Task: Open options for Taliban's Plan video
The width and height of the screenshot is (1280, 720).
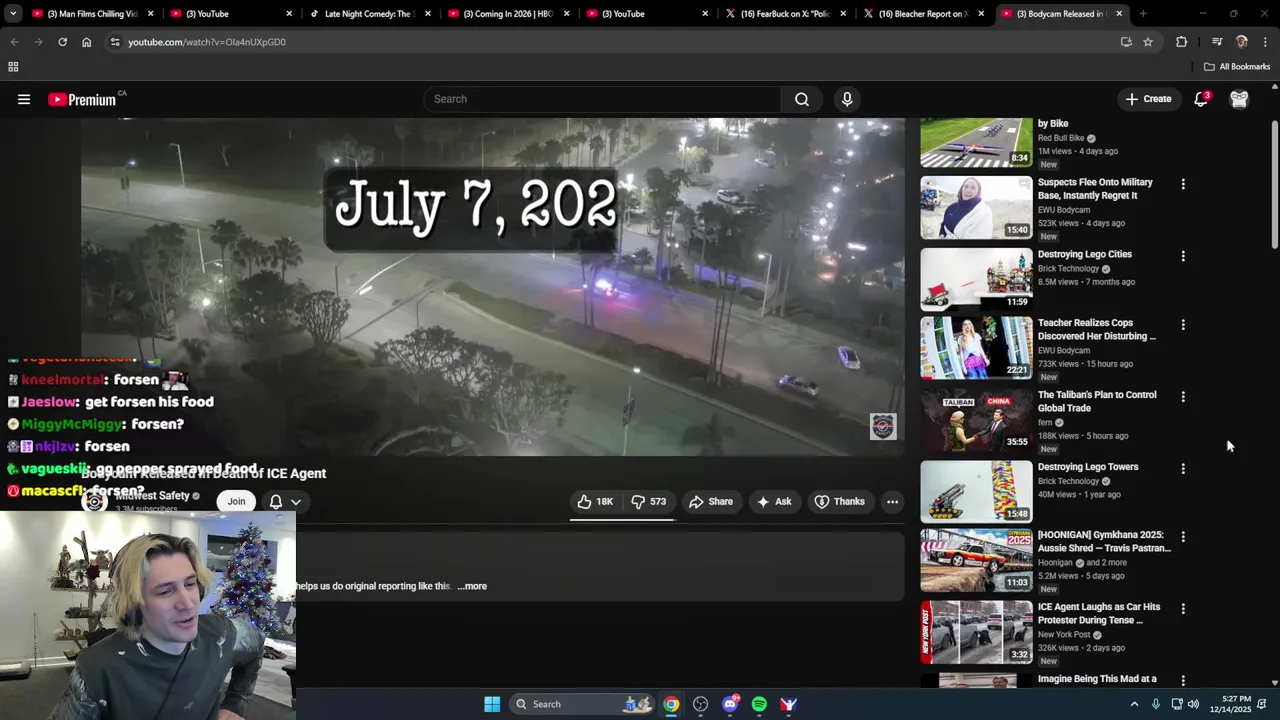Action: (x=1183, y=397)
